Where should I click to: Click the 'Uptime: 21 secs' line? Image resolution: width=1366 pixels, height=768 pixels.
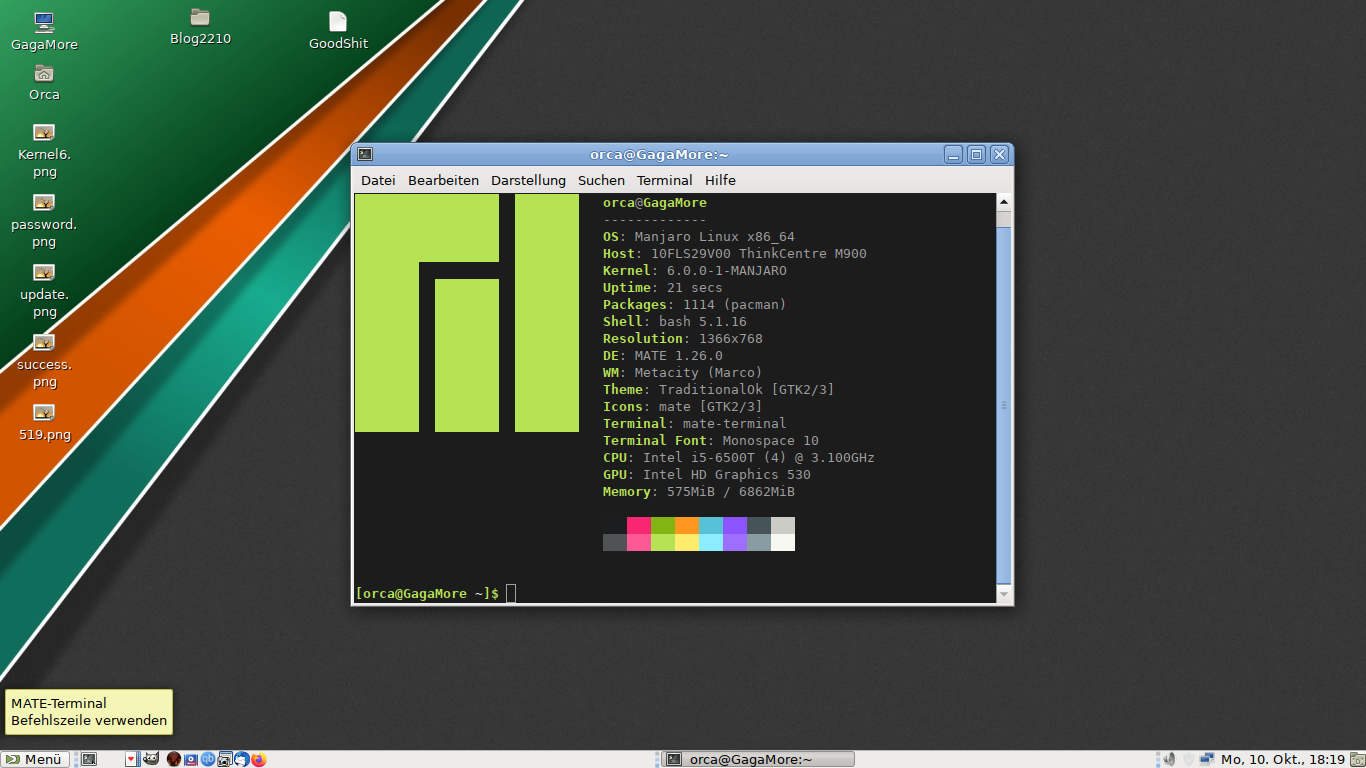click(x=663, y=288)
